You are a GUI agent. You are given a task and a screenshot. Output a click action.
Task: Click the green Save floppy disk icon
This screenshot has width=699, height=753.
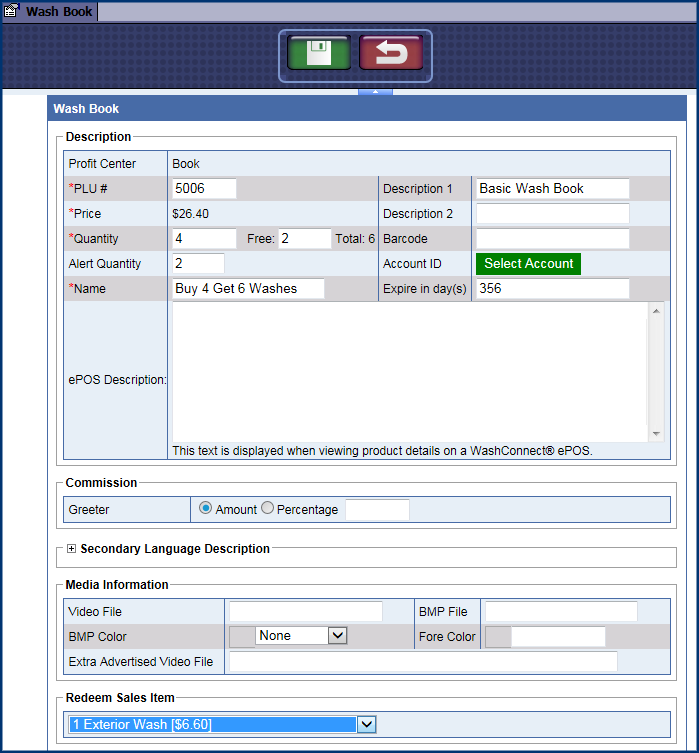[318, 53]
